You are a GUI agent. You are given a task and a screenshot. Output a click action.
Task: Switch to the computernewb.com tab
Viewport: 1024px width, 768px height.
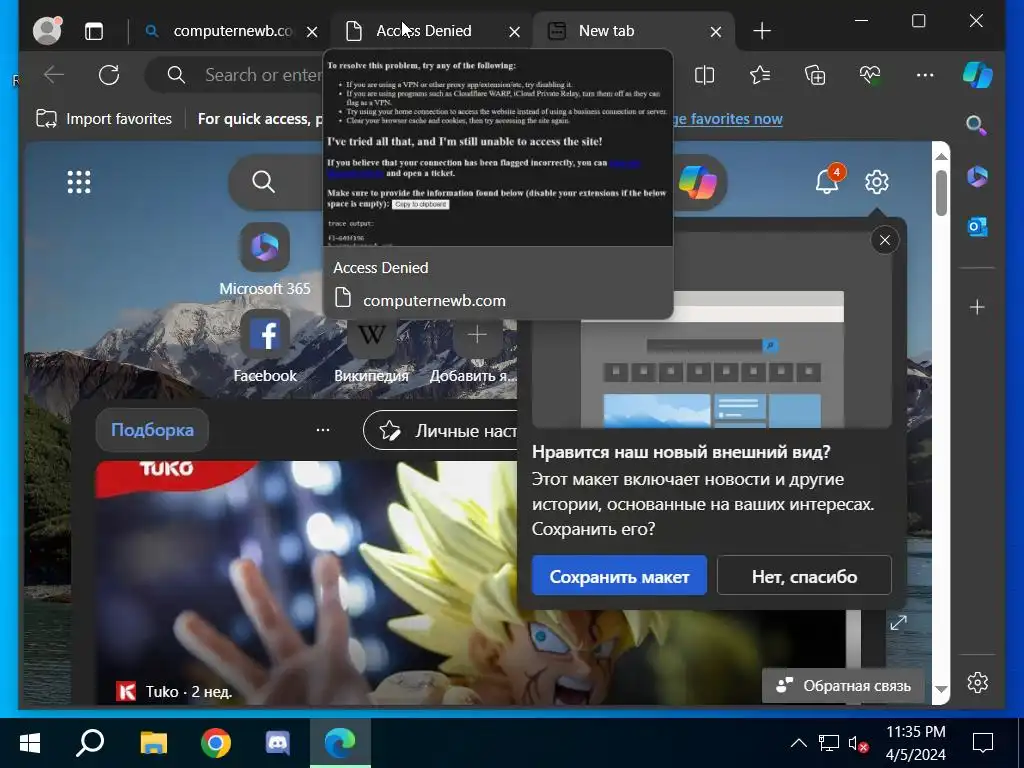(x=232, y=31)
